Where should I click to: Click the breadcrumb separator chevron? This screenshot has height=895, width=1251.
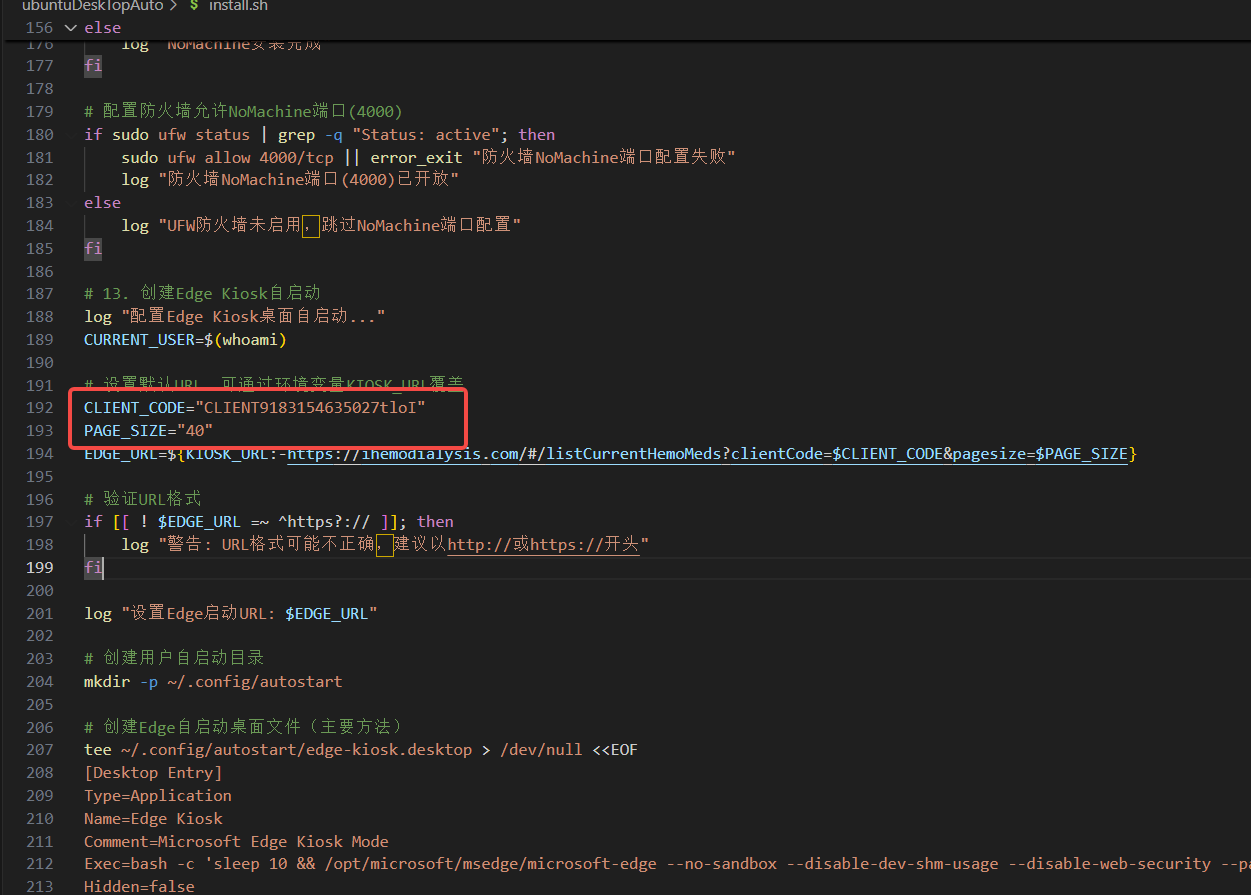click(x=171, y=6)
